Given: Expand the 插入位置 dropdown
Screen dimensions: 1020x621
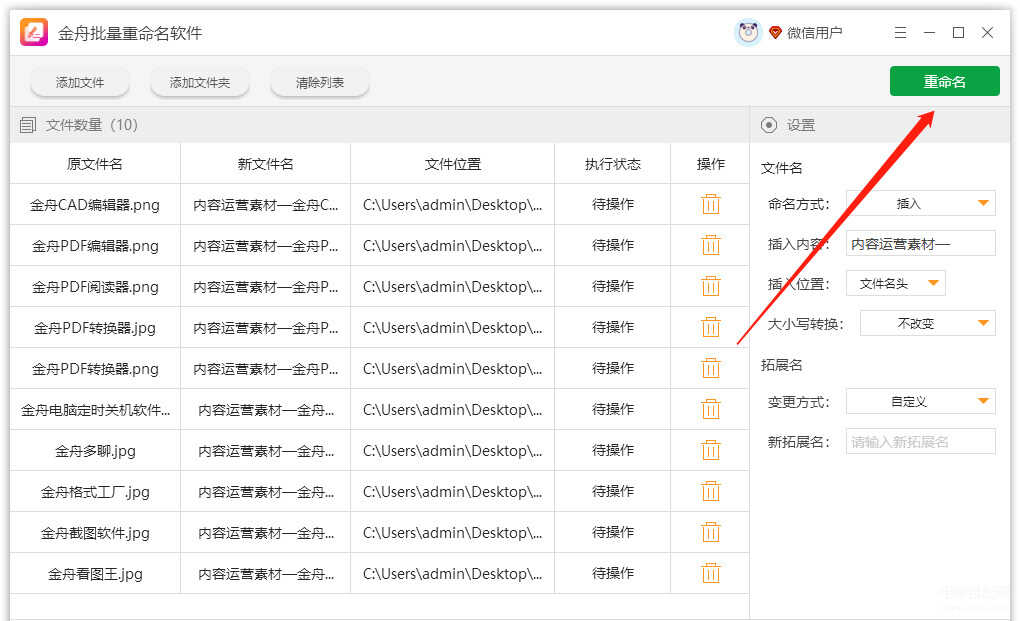Looking at the screenshot, I should pyautogui.click(x=895, y=284).
